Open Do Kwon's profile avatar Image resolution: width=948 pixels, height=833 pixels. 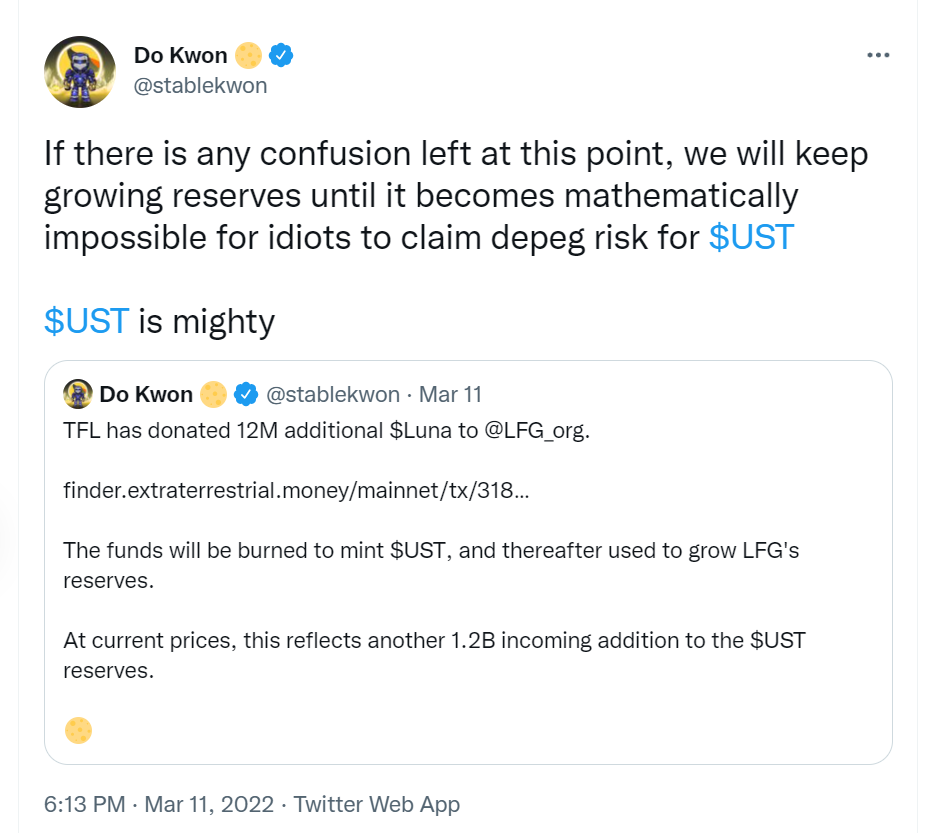pyautogui.click(x=80, y=72)
